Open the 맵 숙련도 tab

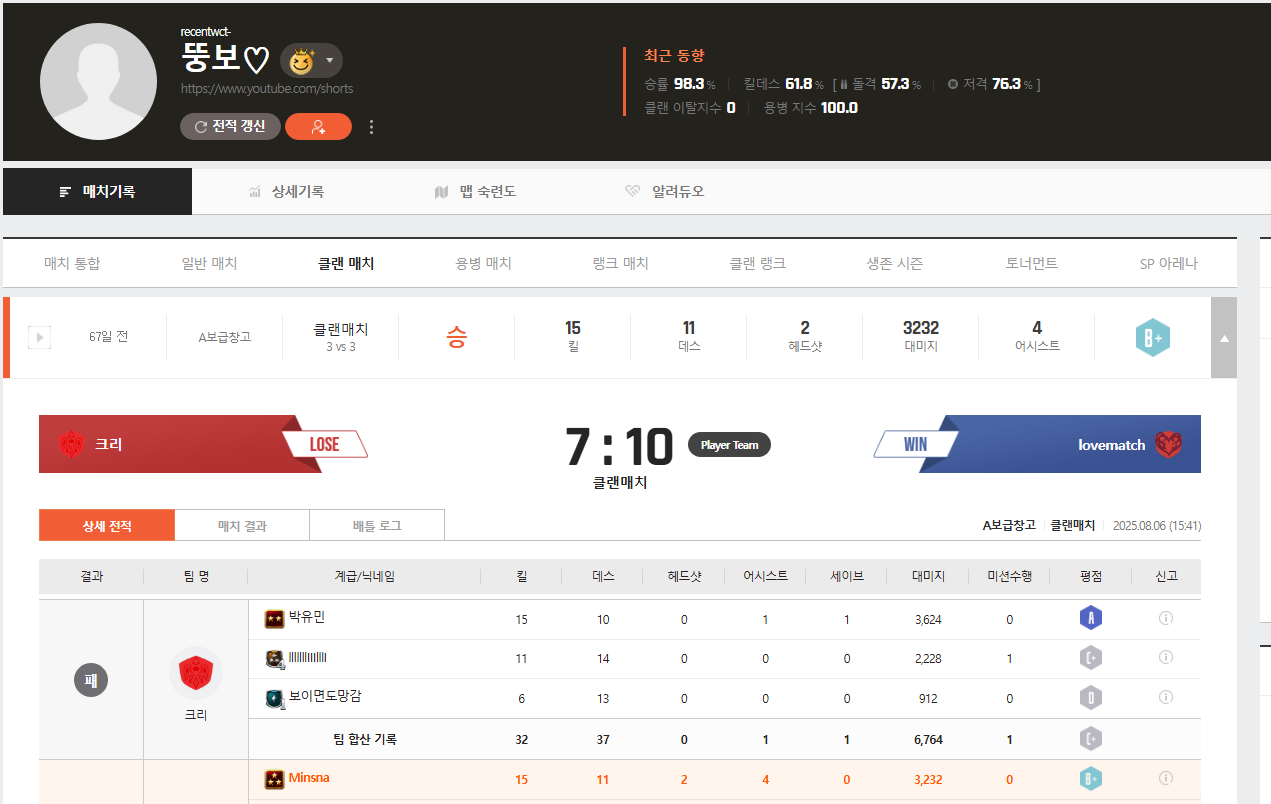(x=475, y=191)
